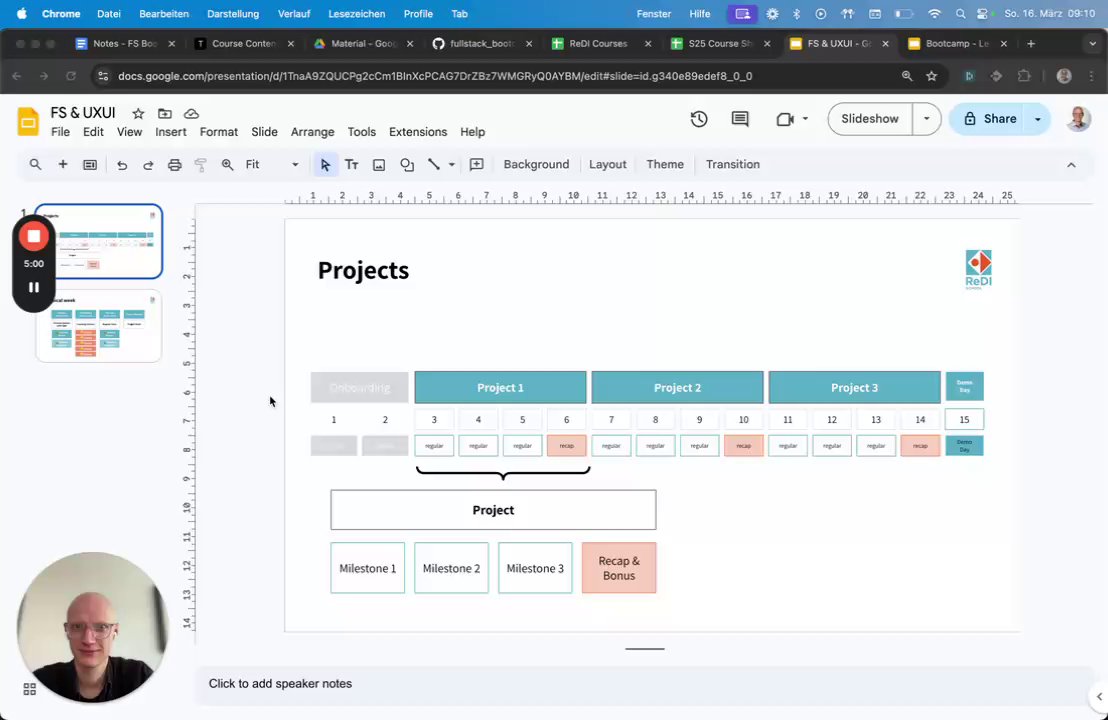Bookmark this page with star icon

(931, 76)
